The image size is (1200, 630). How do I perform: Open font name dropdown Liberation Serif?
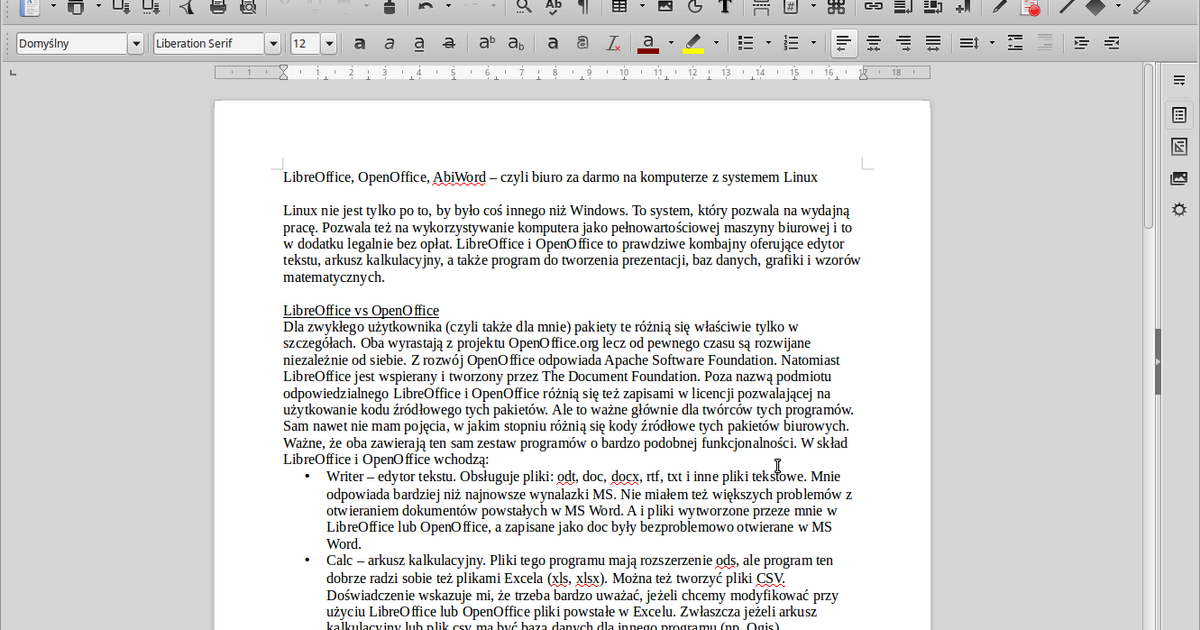tap(272, 44)
